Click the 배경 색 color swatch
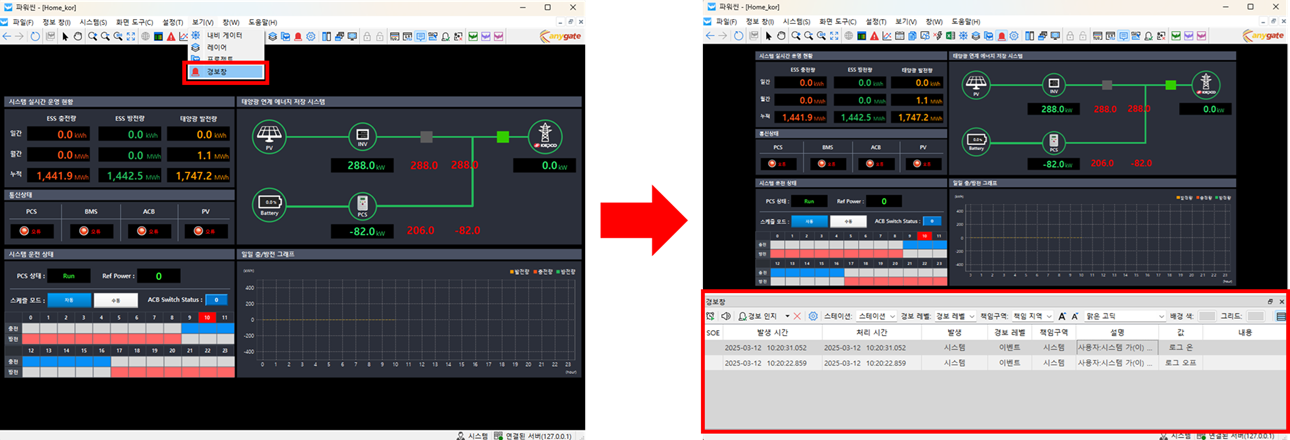The width and height of the screenshot is (1290, 440). click(1207, 316)
